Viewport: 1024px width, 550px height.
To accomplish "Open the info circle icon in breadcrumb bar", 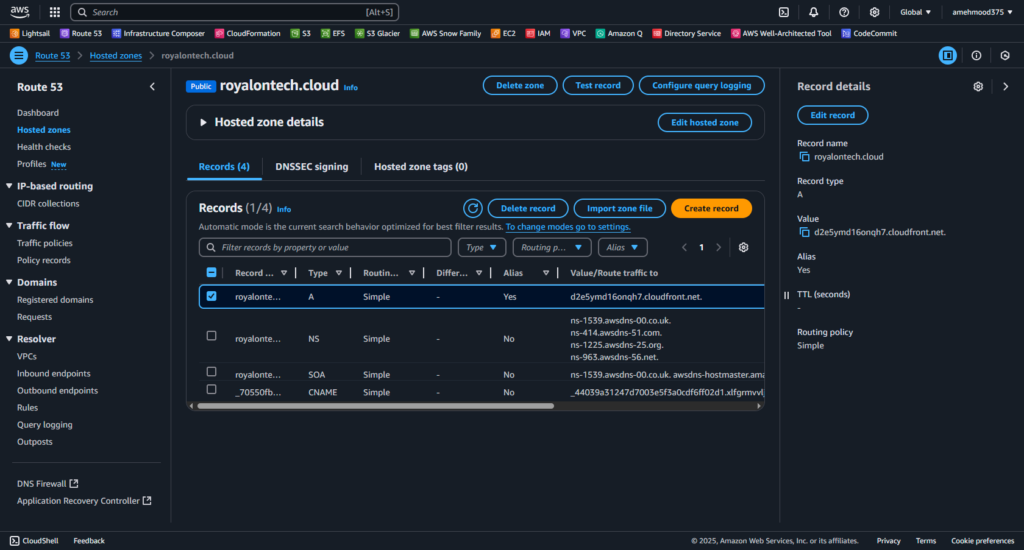I will [x=976, y=56].
